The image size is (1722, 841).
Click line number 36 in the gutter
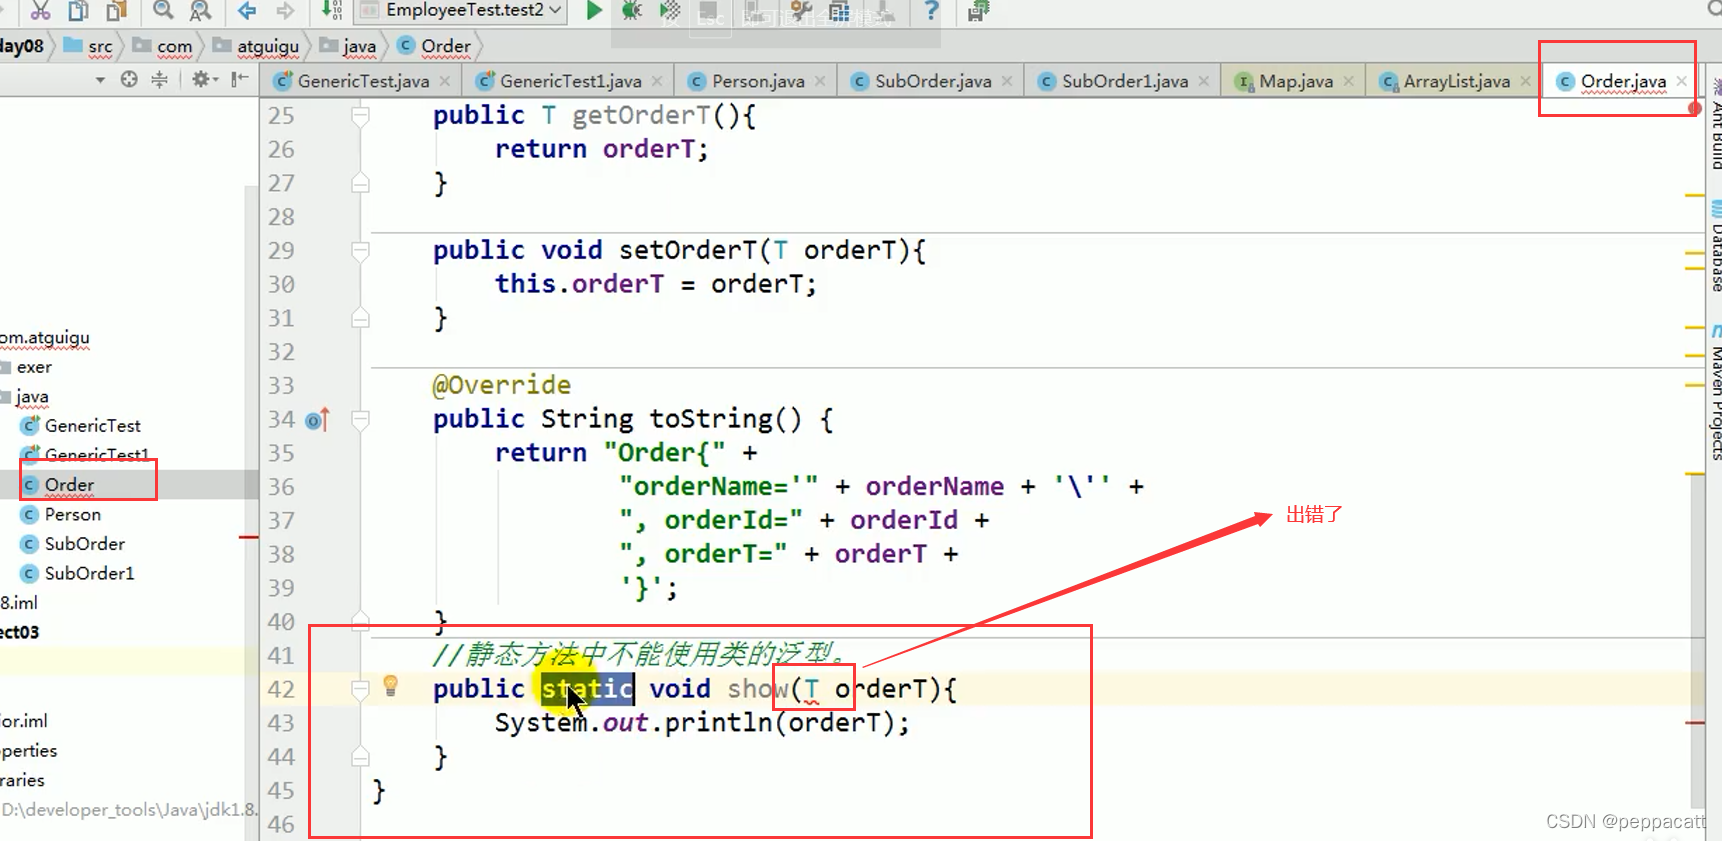[281, 487]
